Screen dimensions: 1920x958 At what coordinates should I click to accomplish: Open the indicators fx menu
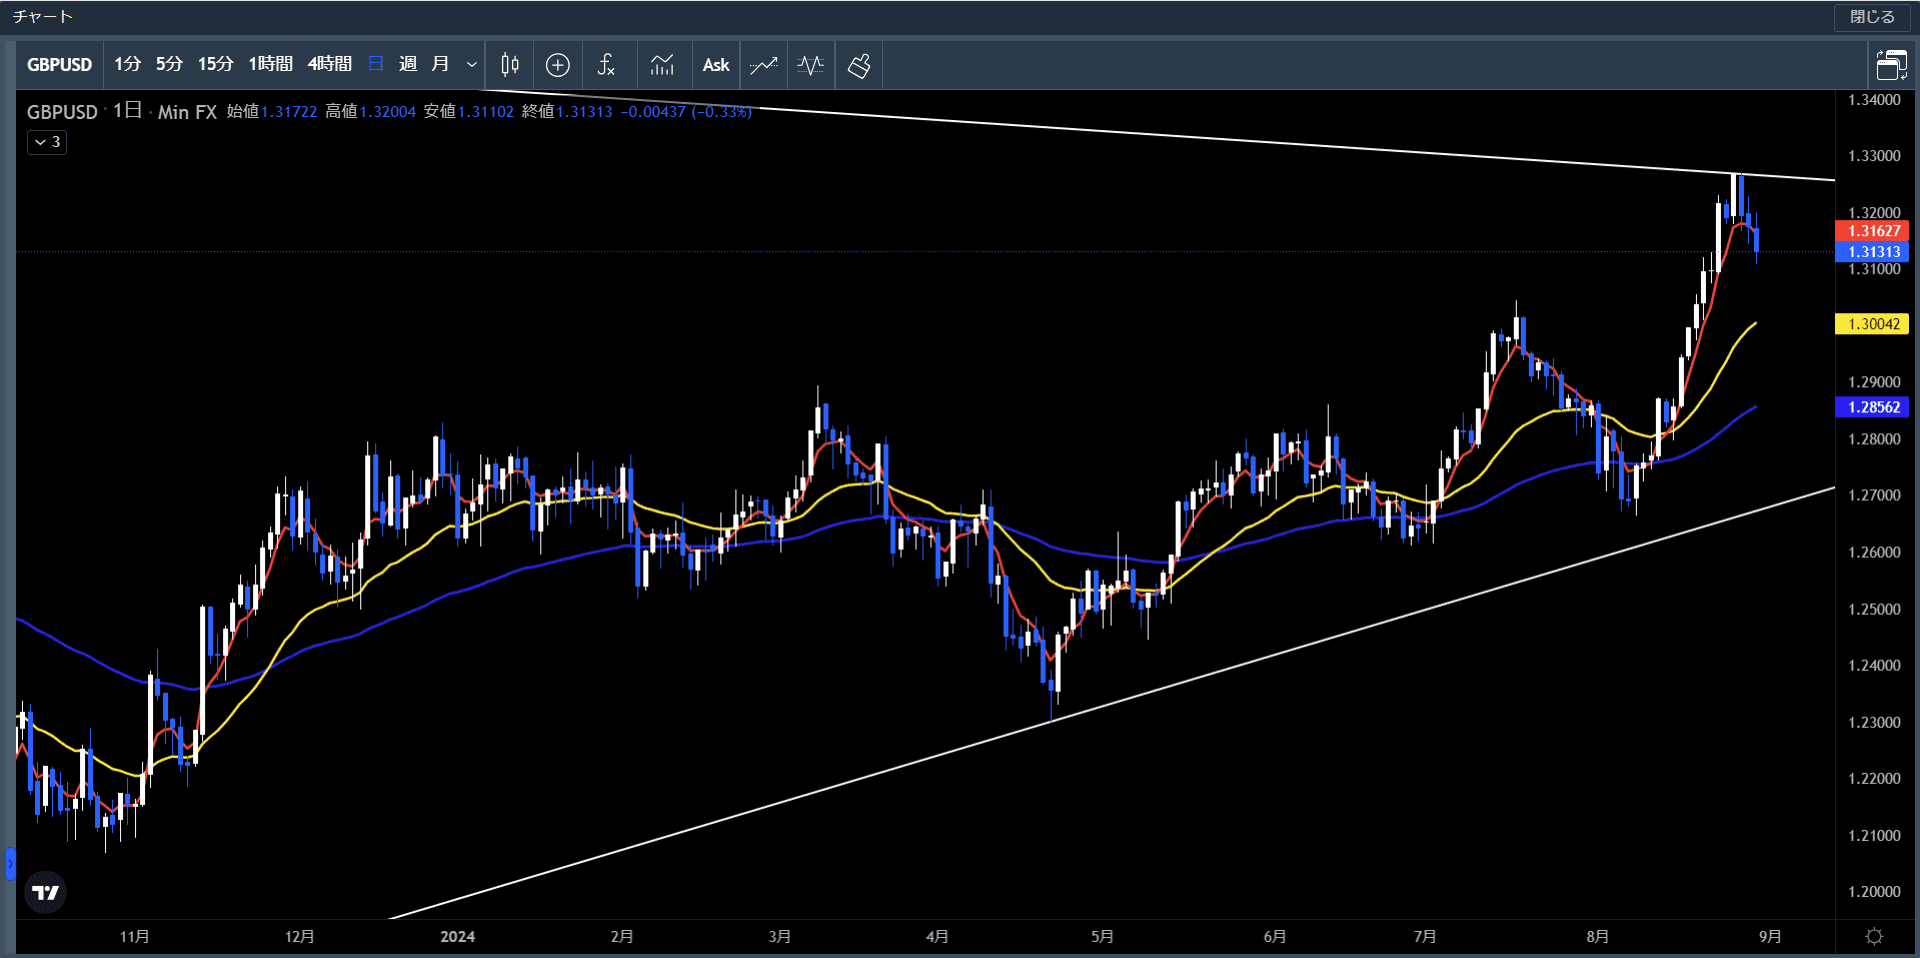pos(606,65)
